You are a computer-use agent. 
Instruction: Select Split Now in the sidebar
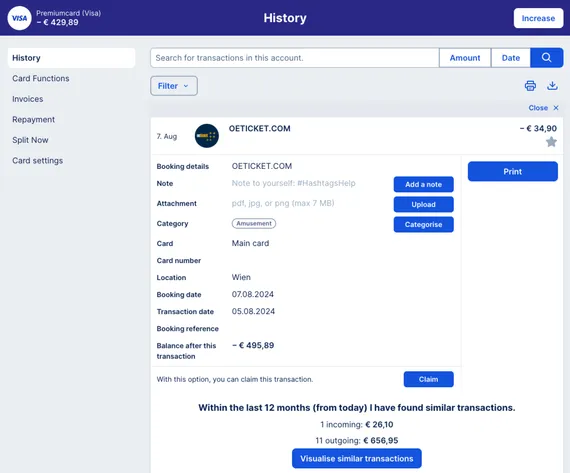30,140
